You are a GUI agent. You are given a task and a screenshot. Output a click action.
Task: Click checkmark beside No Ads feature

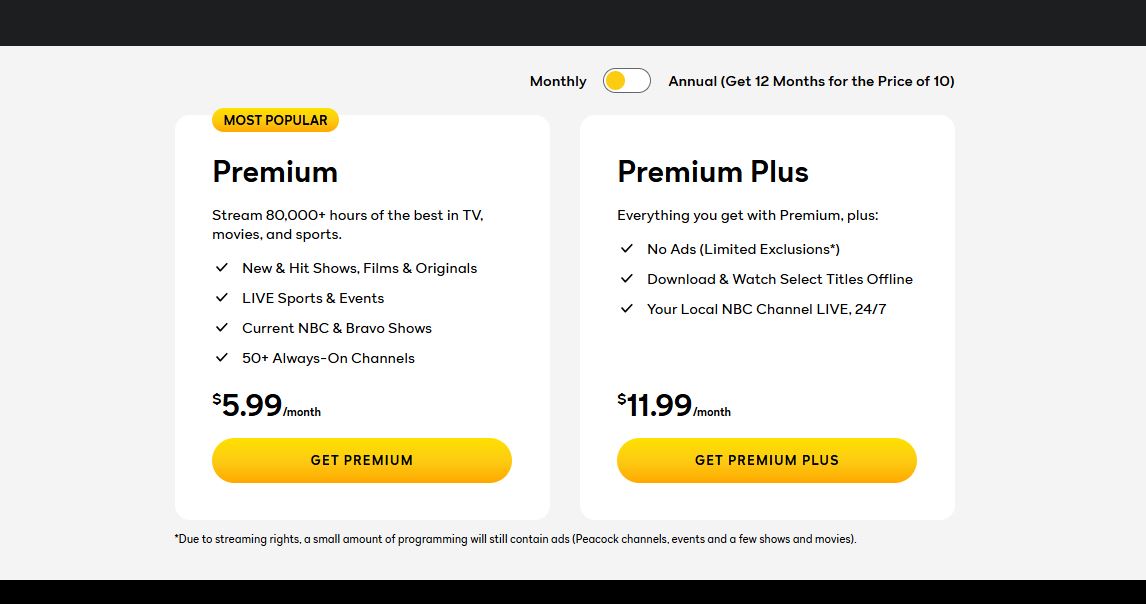coord(626,249)
